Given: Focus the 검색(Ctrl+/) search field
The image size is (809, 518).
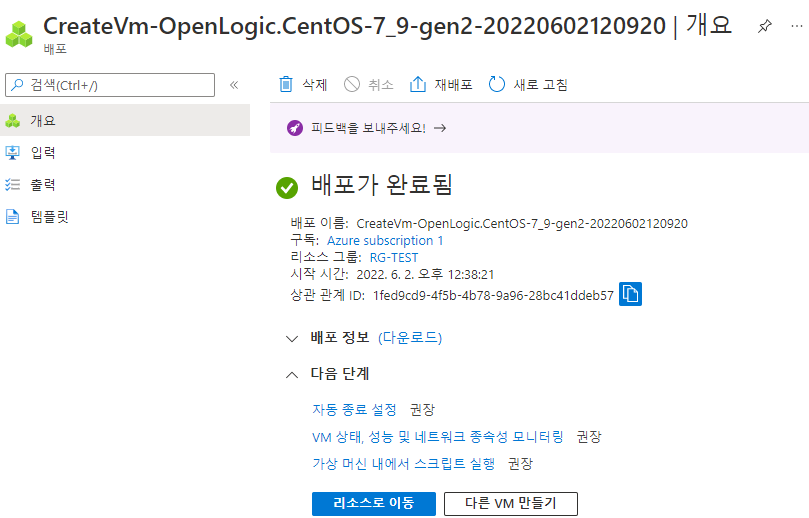Looking at the screenshot, I should point(110,85).
